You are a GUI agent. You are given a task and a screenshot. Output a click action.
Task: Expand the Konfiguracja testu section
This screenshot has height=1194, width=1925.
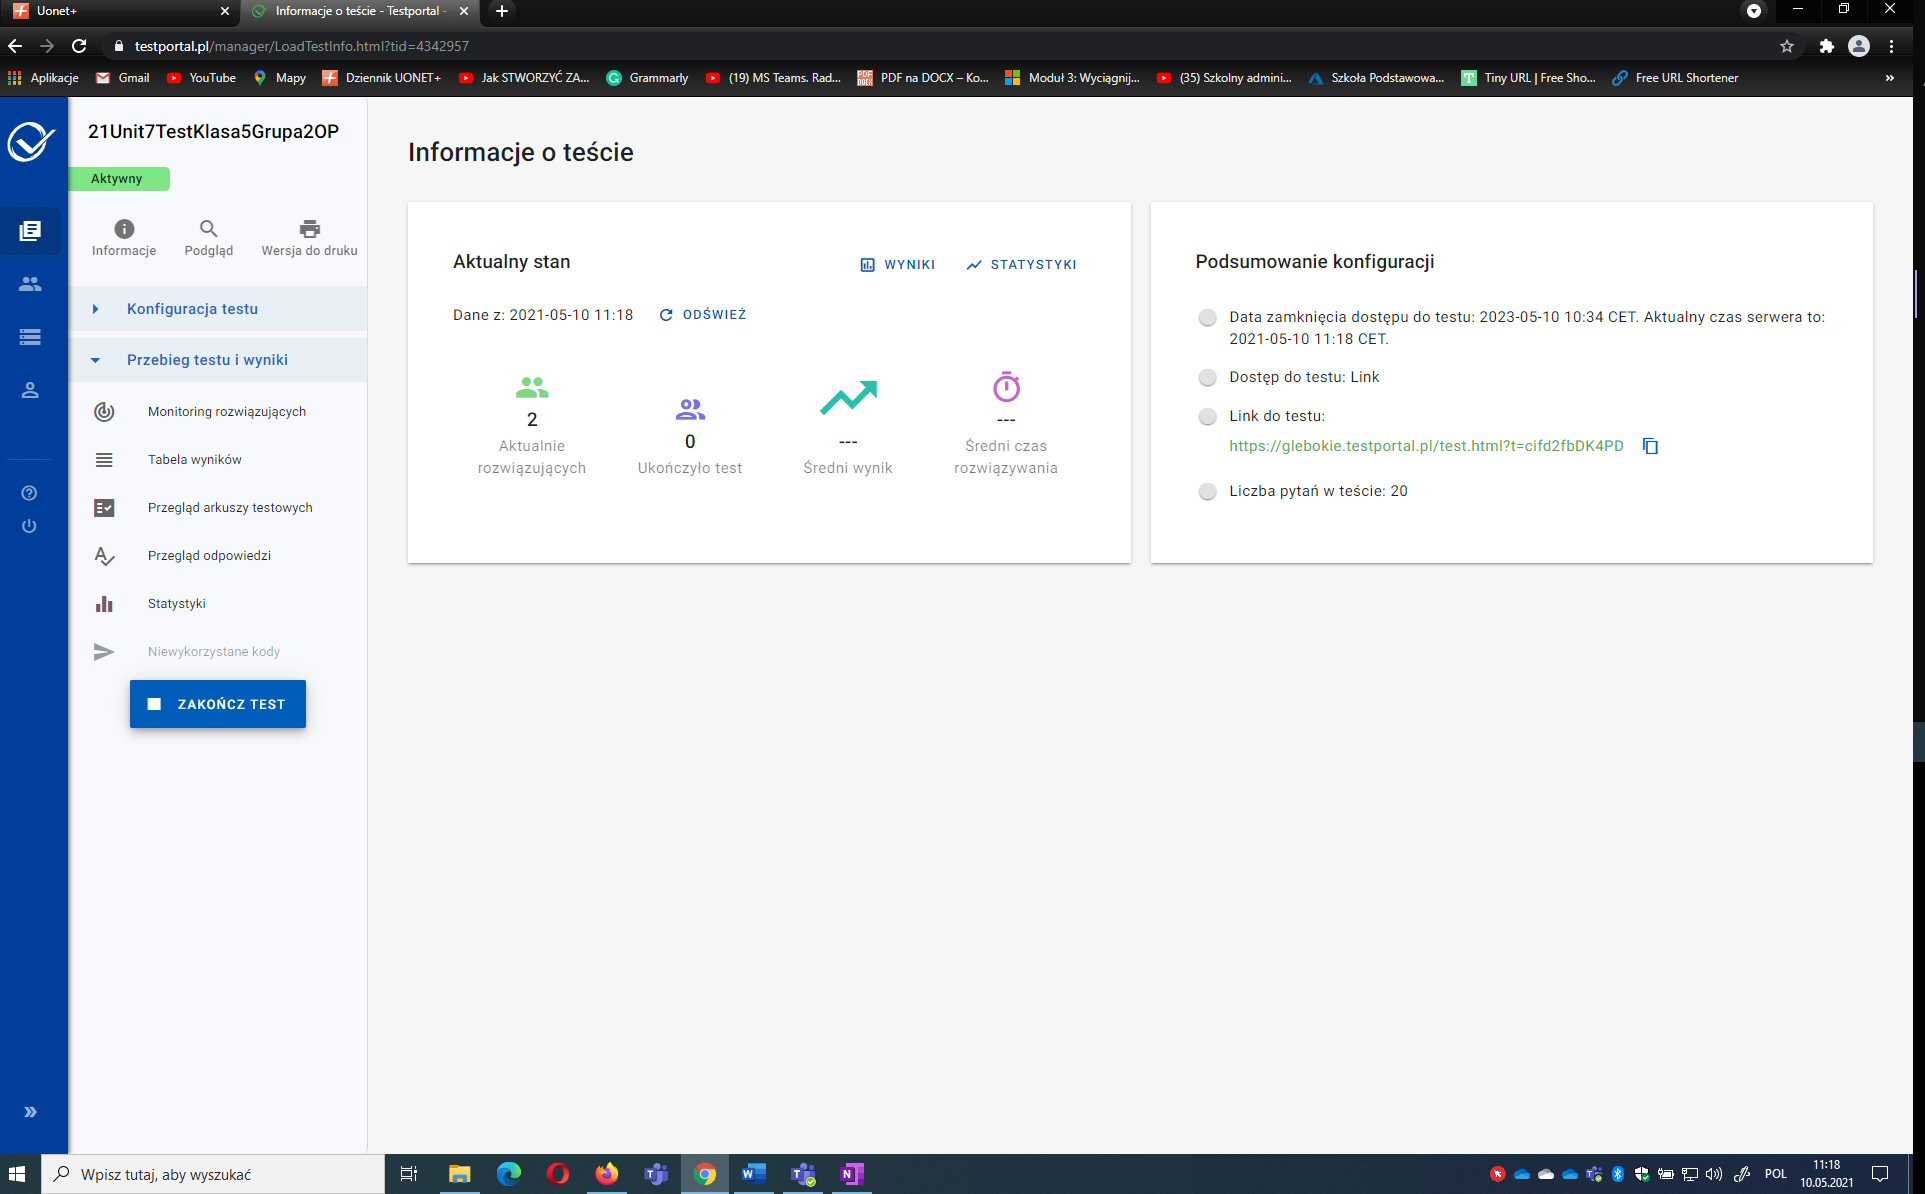(192, 309)
